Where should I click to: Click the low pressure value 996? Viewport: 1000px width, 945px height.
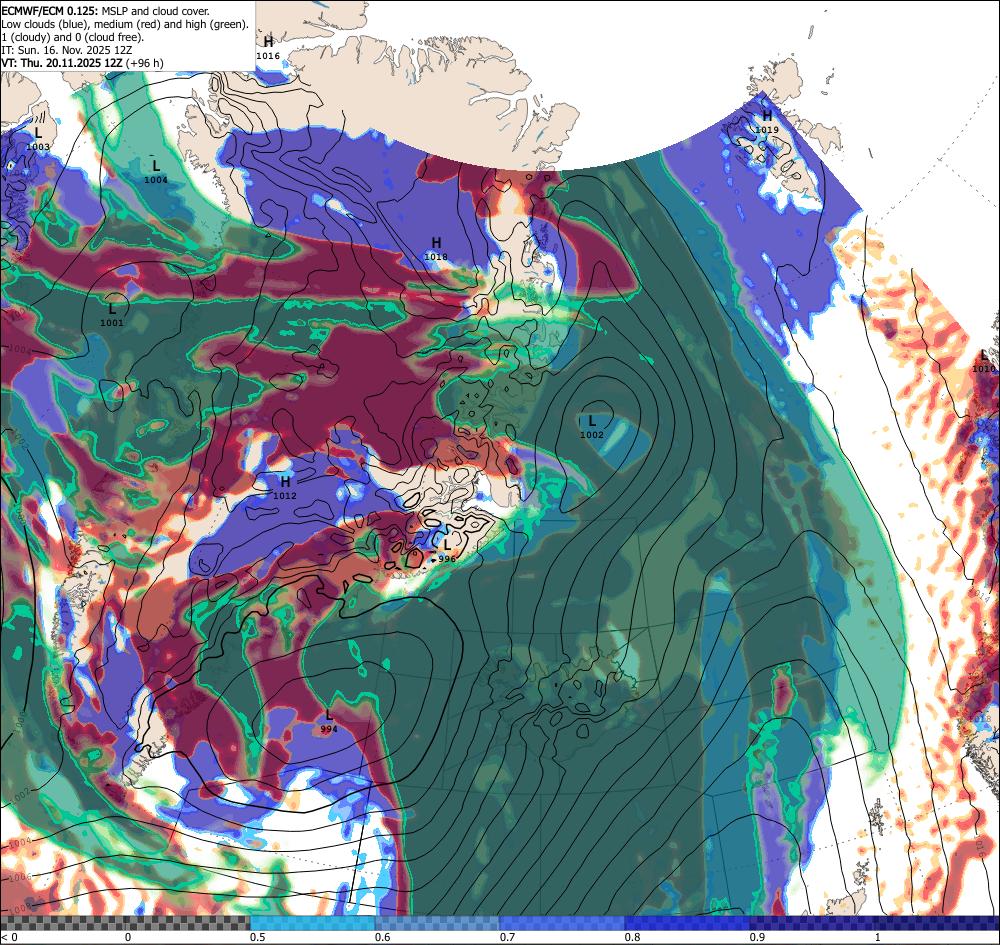(447, 559)
